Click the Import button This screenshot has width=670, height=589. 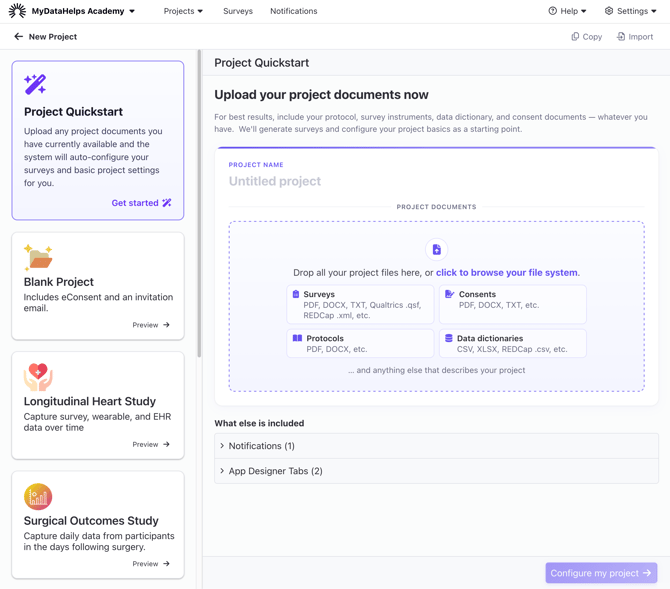tap(635, 37)
